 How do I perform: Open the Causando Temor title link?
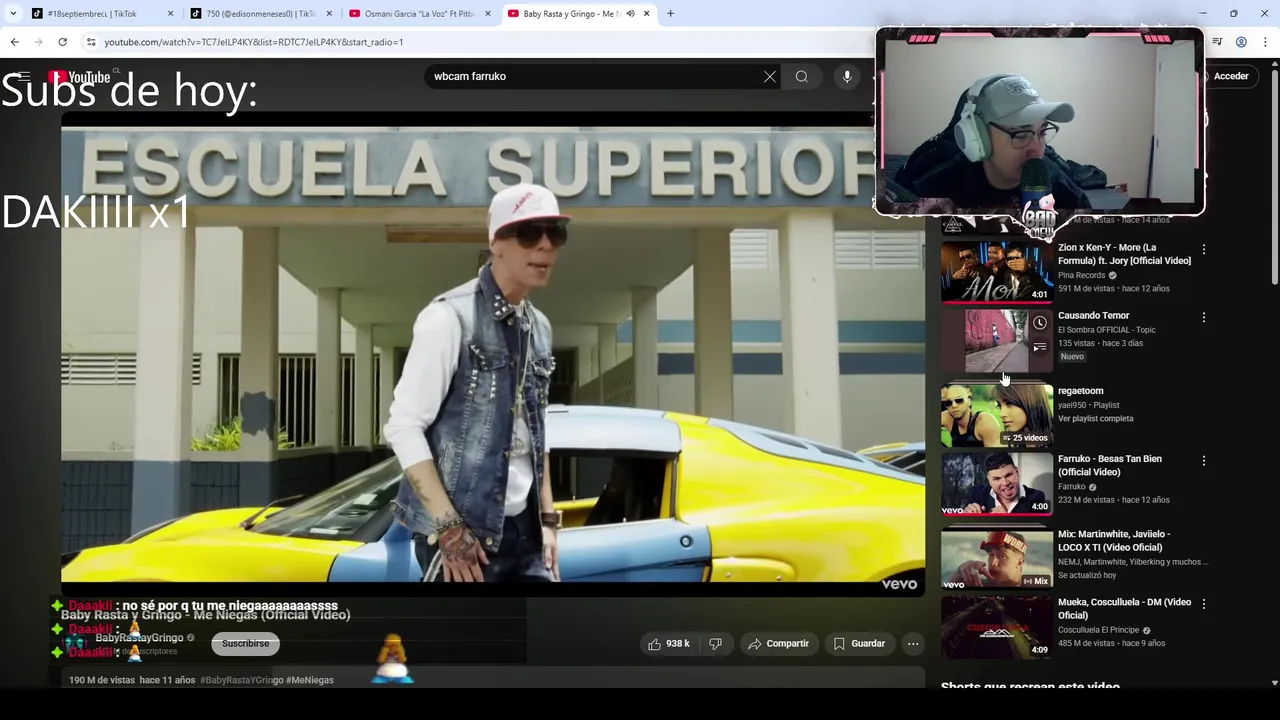click(1094, 315)
